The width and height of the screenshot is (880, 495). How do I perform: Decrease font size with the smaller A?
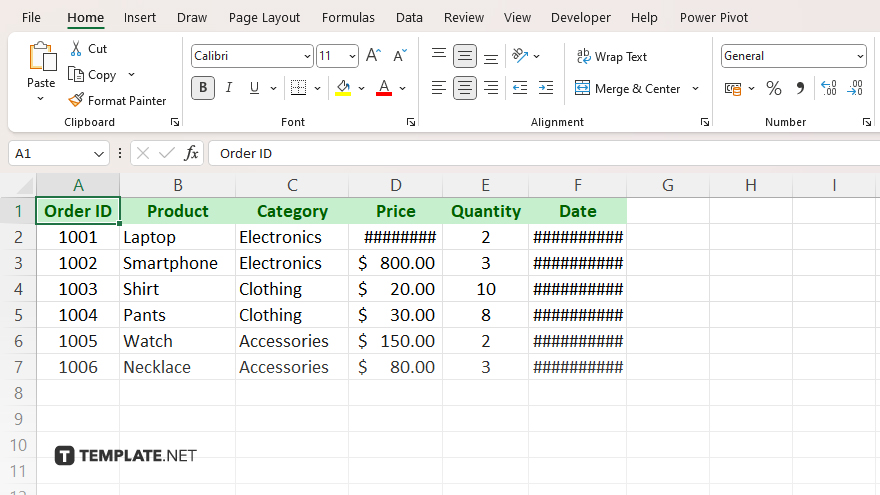(x=400, y=56)
